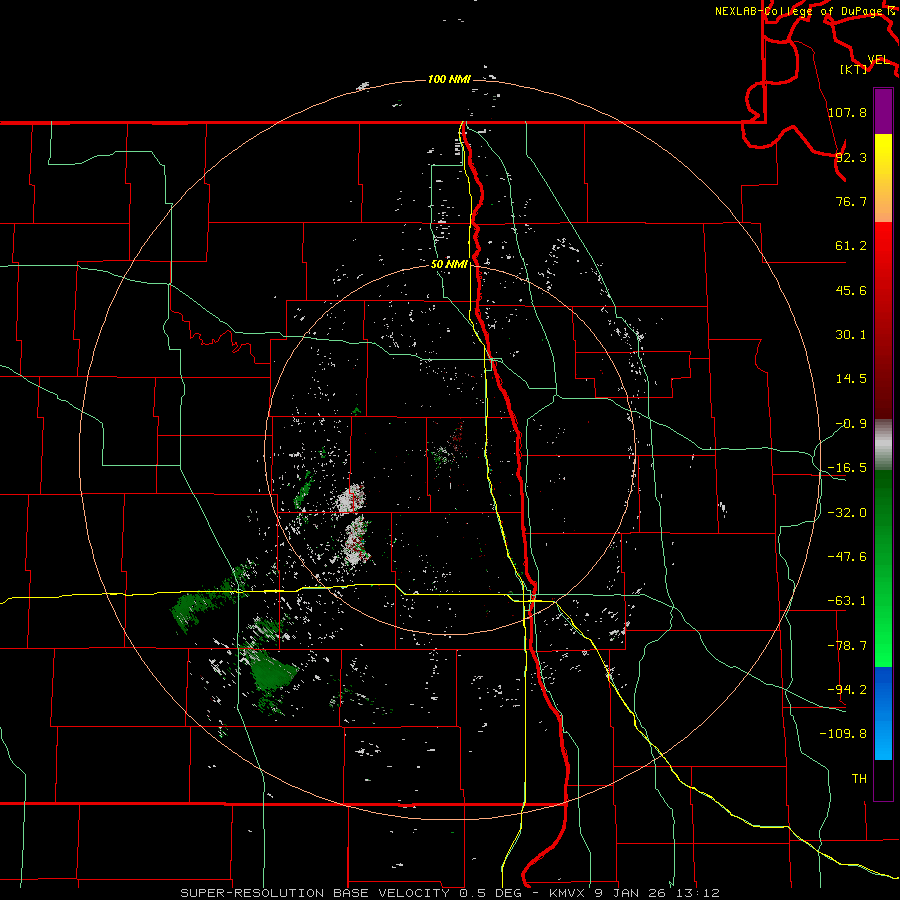900x900 pixels.
Task: Select the VEL scale title
Action: click(x=878, y=60)
